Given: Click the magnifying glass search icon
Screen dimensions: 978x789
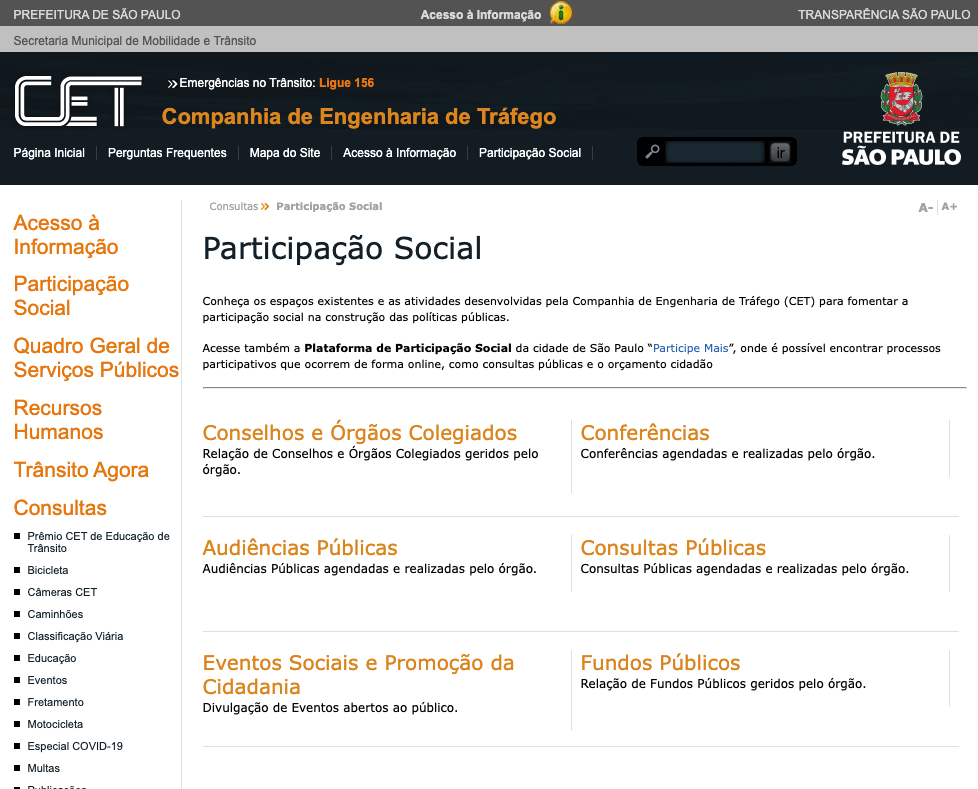Looking at the screenshot, I should point(652,152).
